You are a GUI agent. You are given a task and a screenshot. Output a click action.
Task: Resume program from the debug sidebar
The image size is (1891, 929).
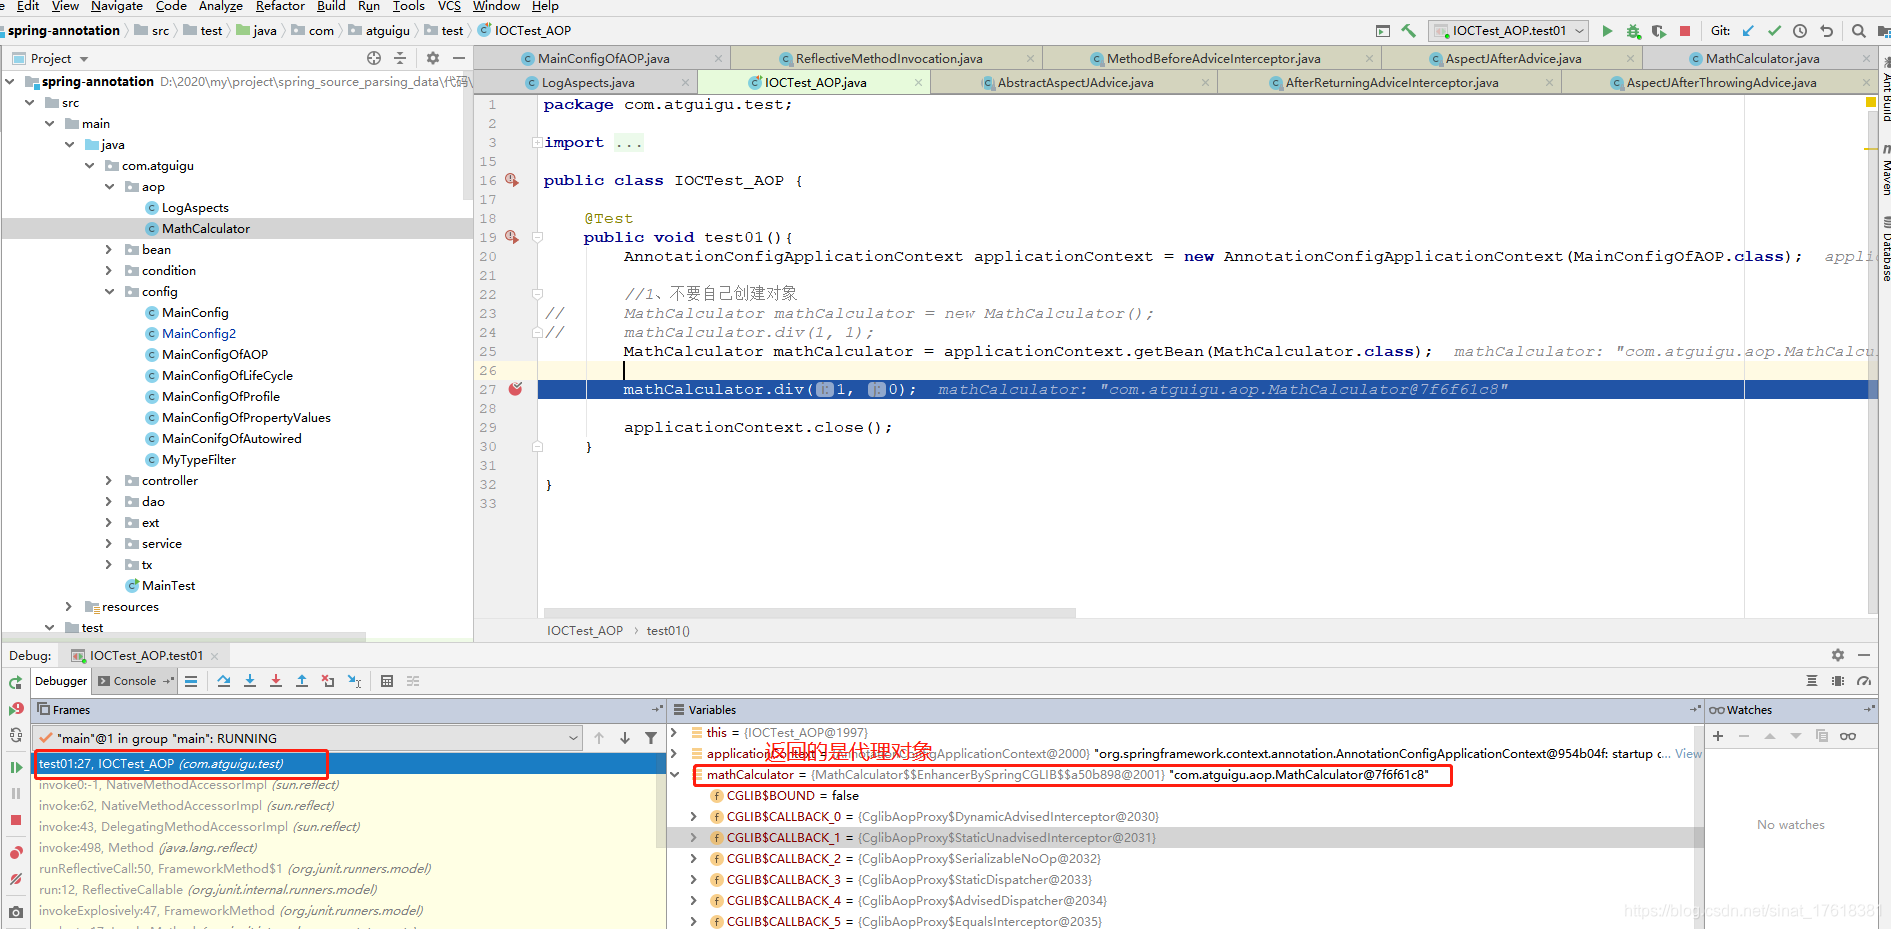[x=16, y=767]
